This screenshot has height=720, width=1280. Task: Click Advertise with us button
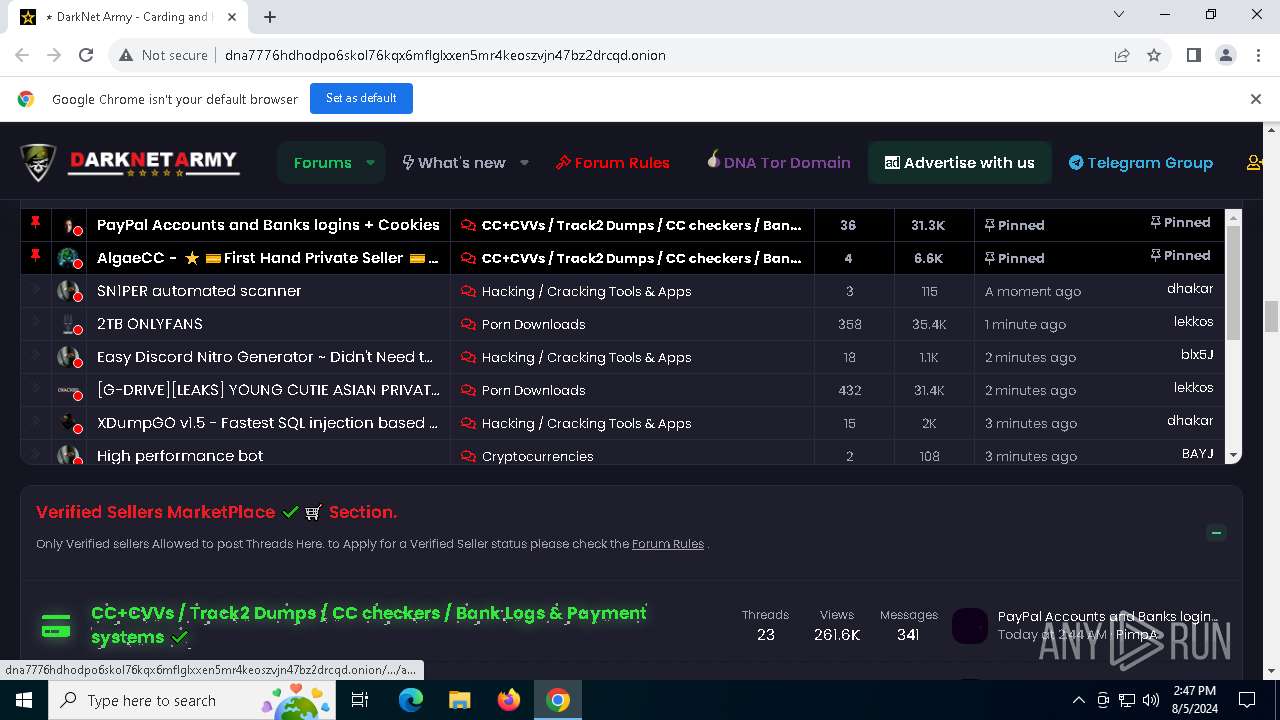(959, 163)
